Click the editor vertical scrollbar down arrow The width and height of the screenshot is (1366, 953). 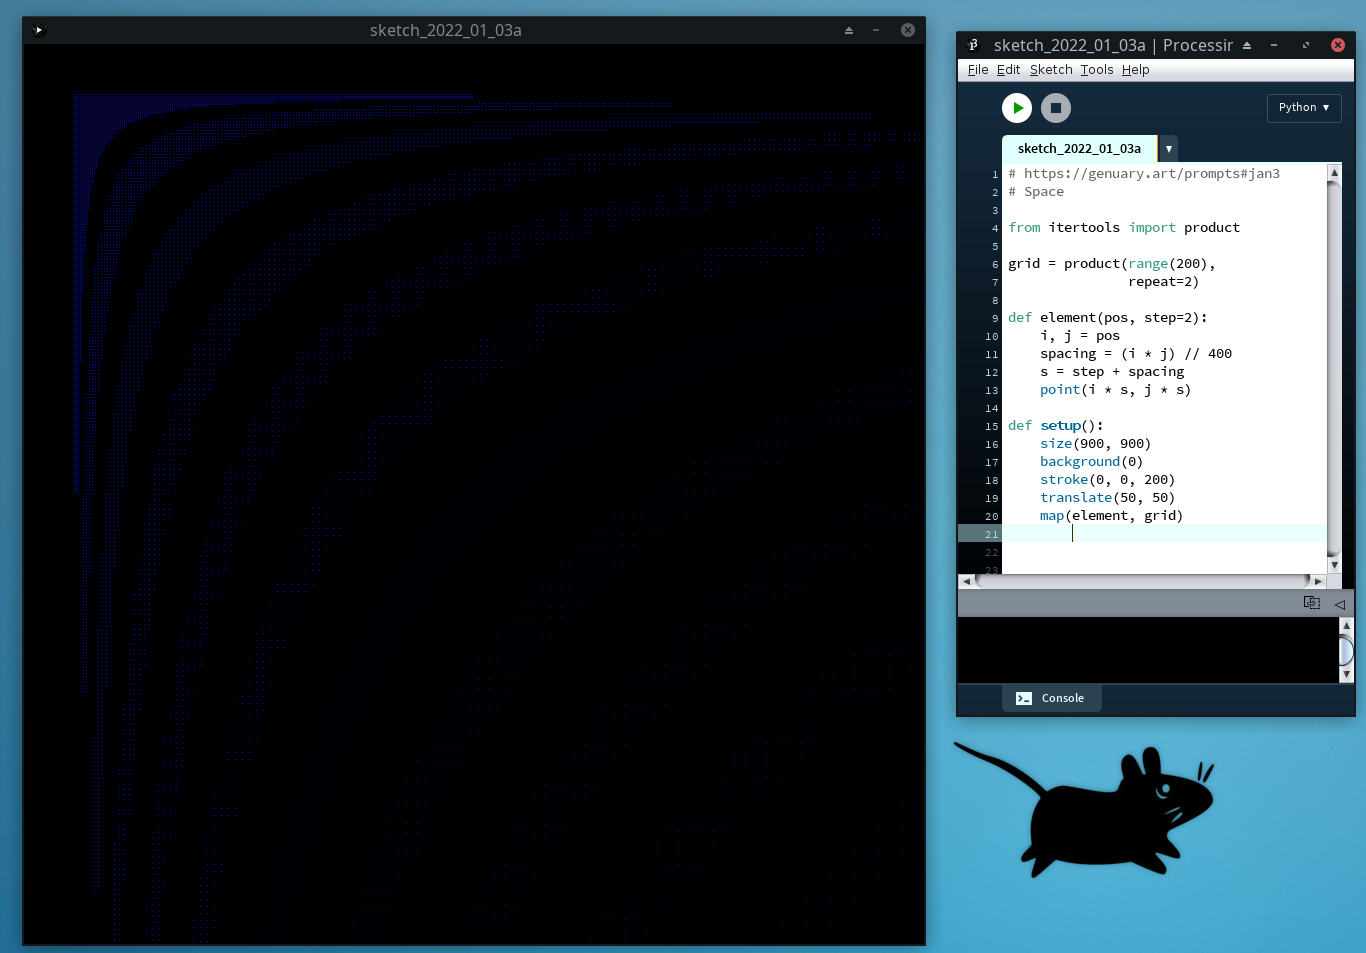[x=1334, y=565]
